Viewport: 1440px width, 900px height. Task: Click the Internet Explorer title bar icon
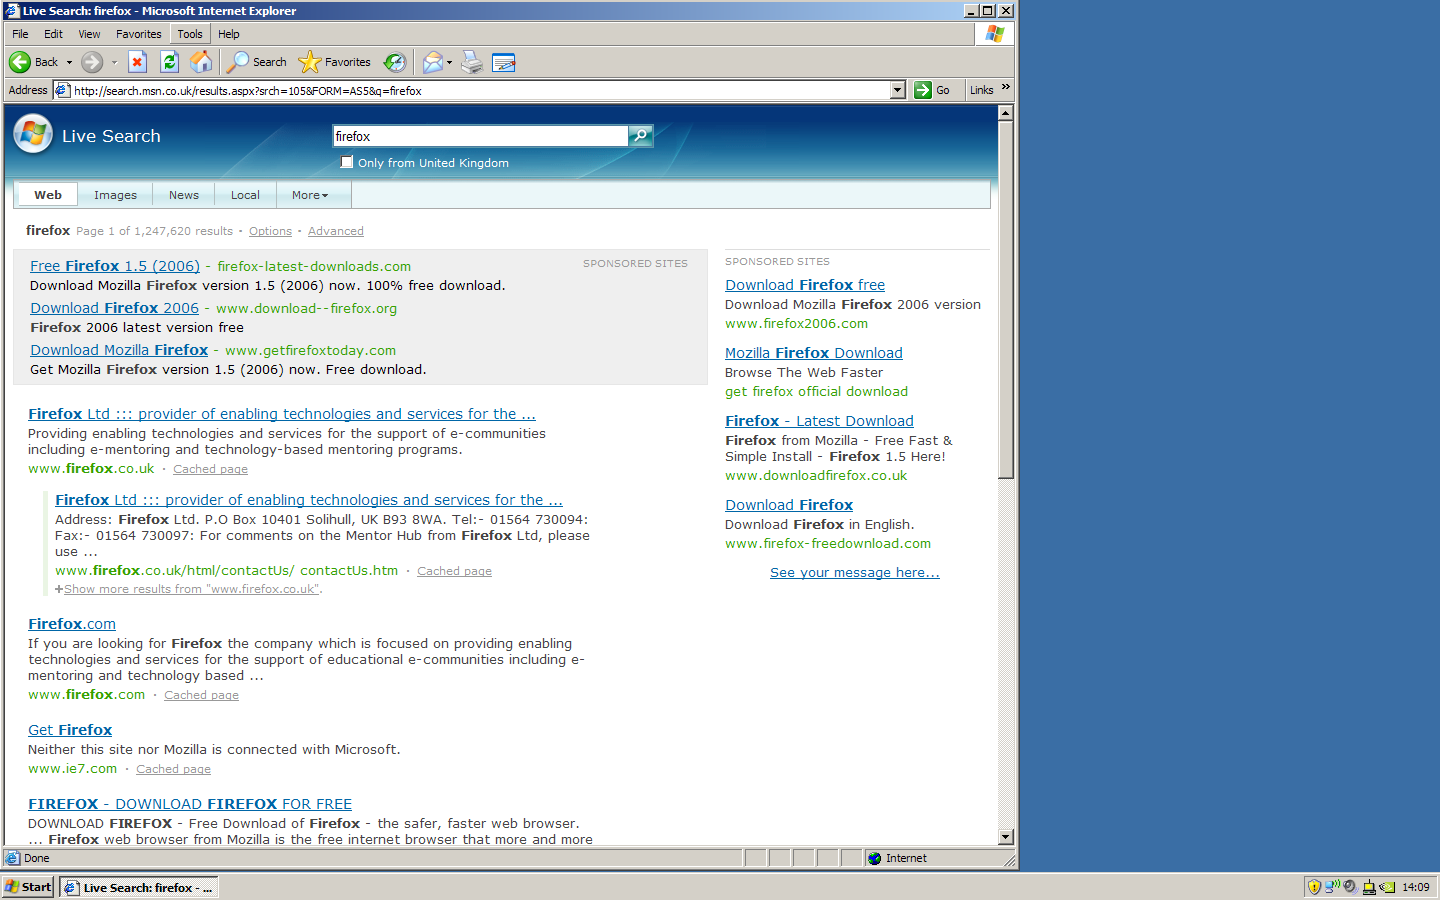pyautogui.click(x=12, y=11)
